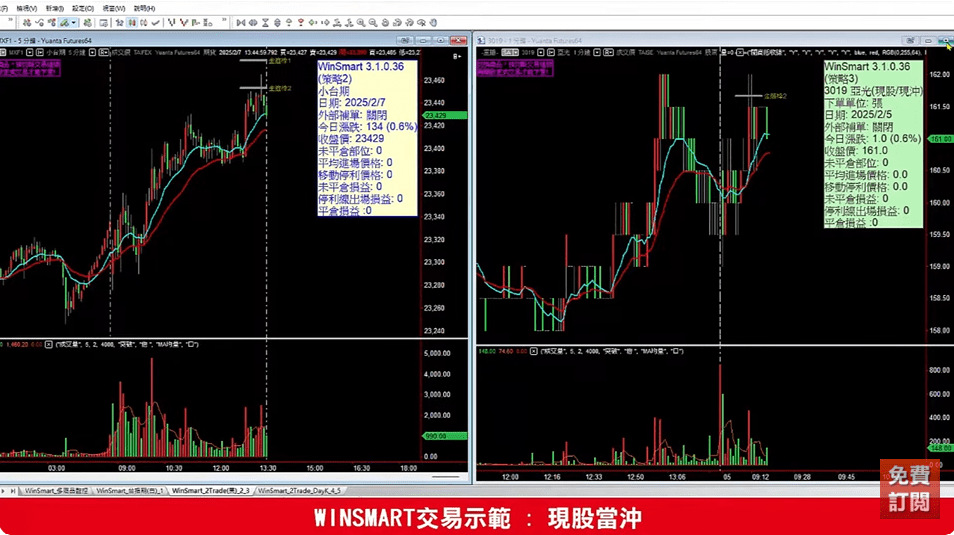
Task: Switch to WinSmart_多商品盤控 workspace tab
Action: coord(56,491)
